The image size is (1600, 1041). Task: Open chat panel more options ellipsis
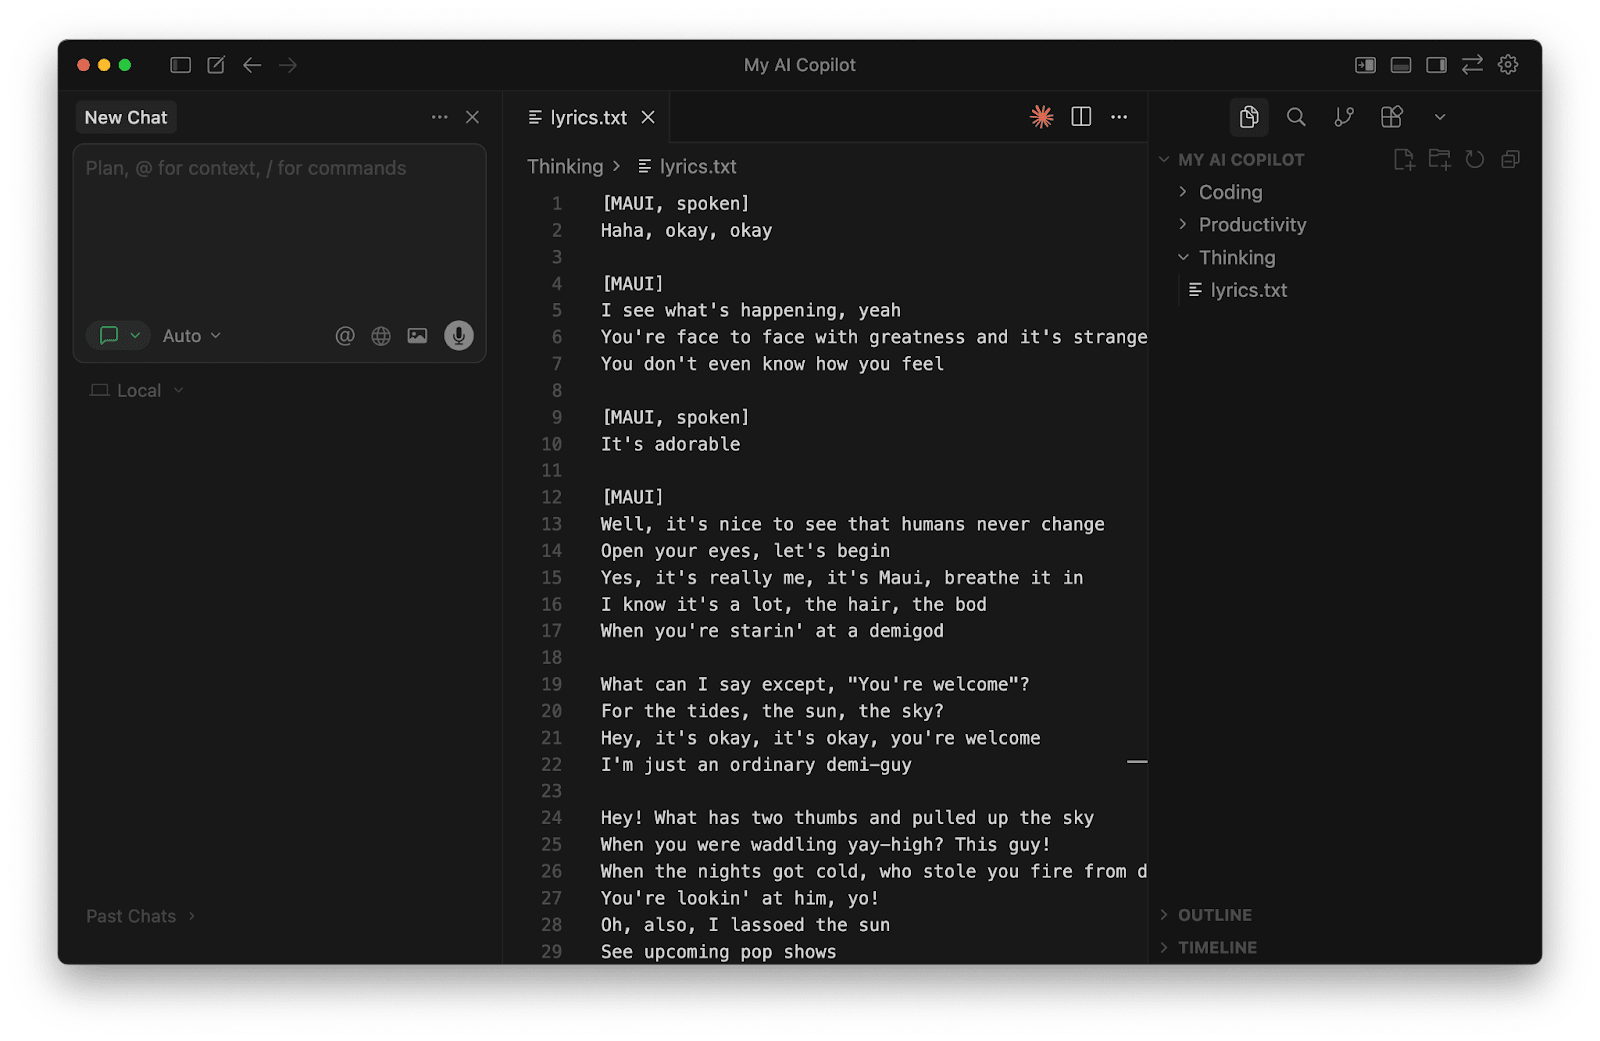tap(440, 117)
